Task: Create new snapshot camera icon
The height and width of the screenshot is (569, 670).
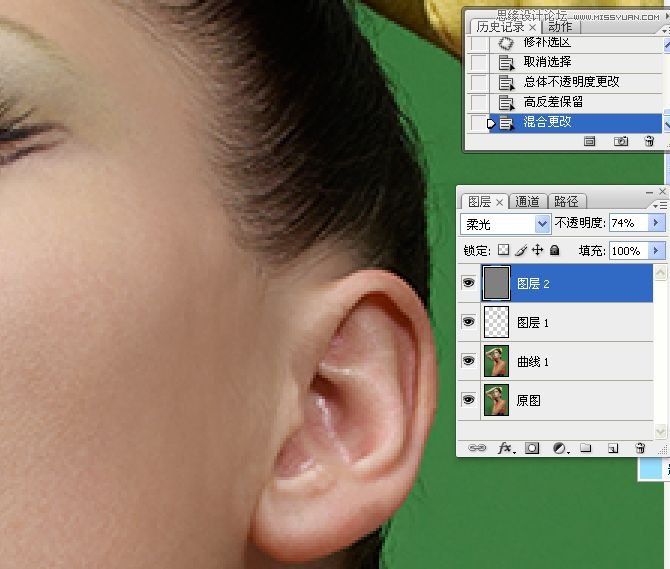Action: coord(621,141)
